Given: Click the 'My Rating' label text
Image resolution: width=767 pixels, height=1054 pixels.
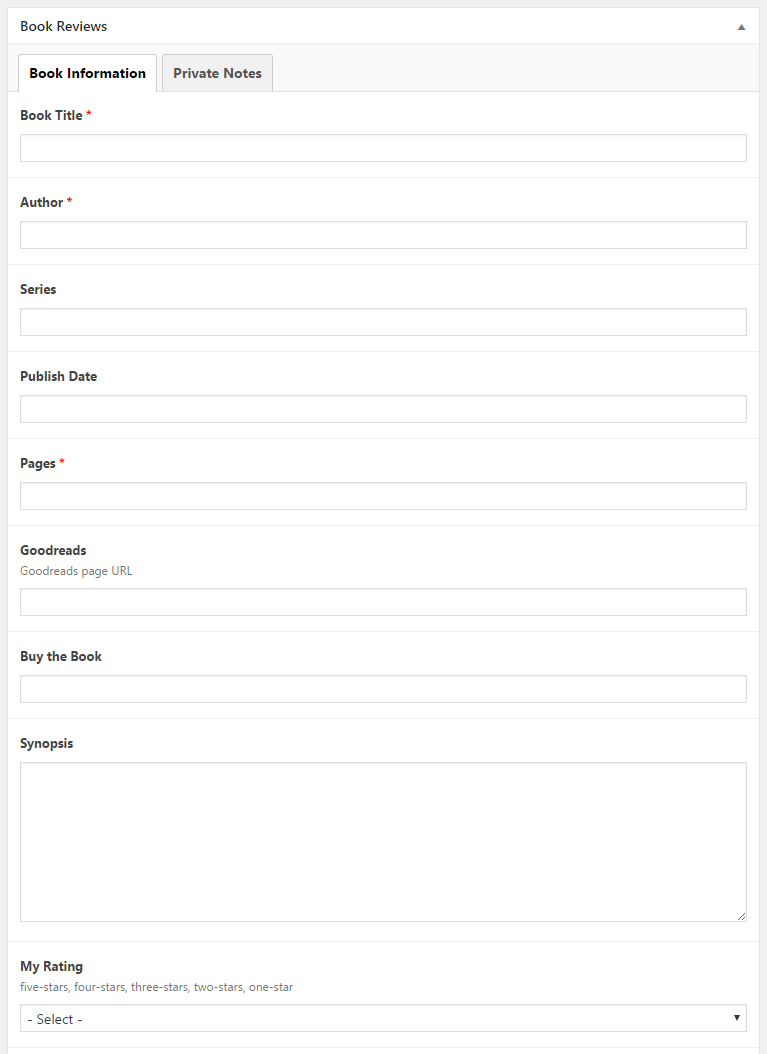Looking at the screenshot, I should (x=51, y=966).
